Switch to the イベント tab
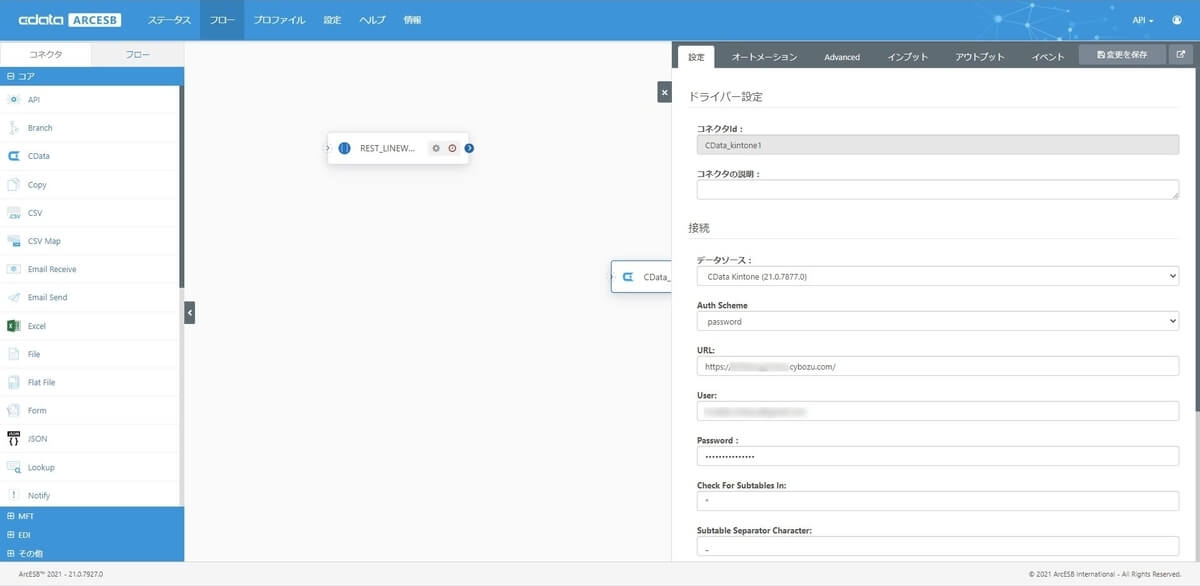This screenshot has height=586, width=1200. (x=1048, y=57)
